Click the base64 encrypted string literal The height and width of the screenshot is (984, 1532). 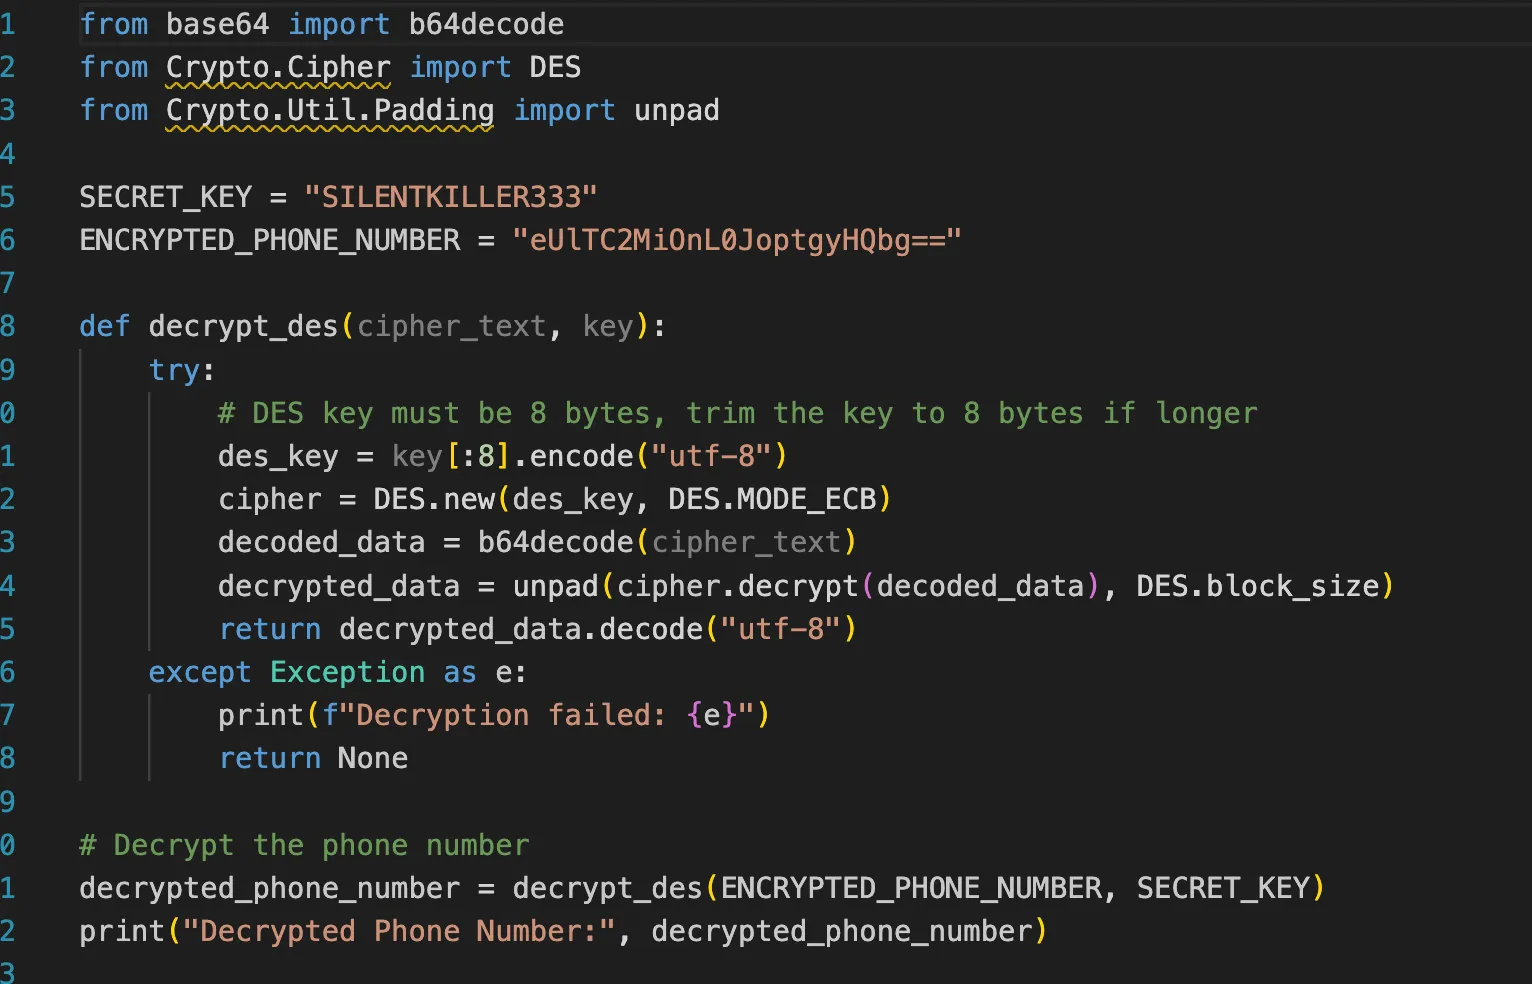click(737, 239)
